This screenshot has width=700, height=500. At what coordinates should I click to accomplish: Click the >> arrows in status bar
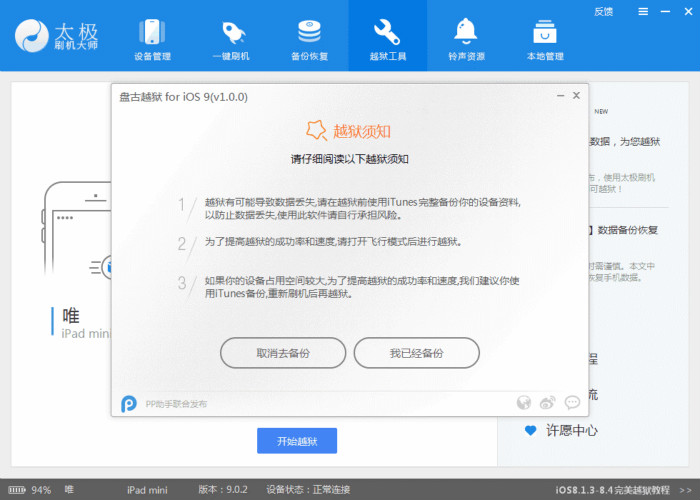point(685,490)
